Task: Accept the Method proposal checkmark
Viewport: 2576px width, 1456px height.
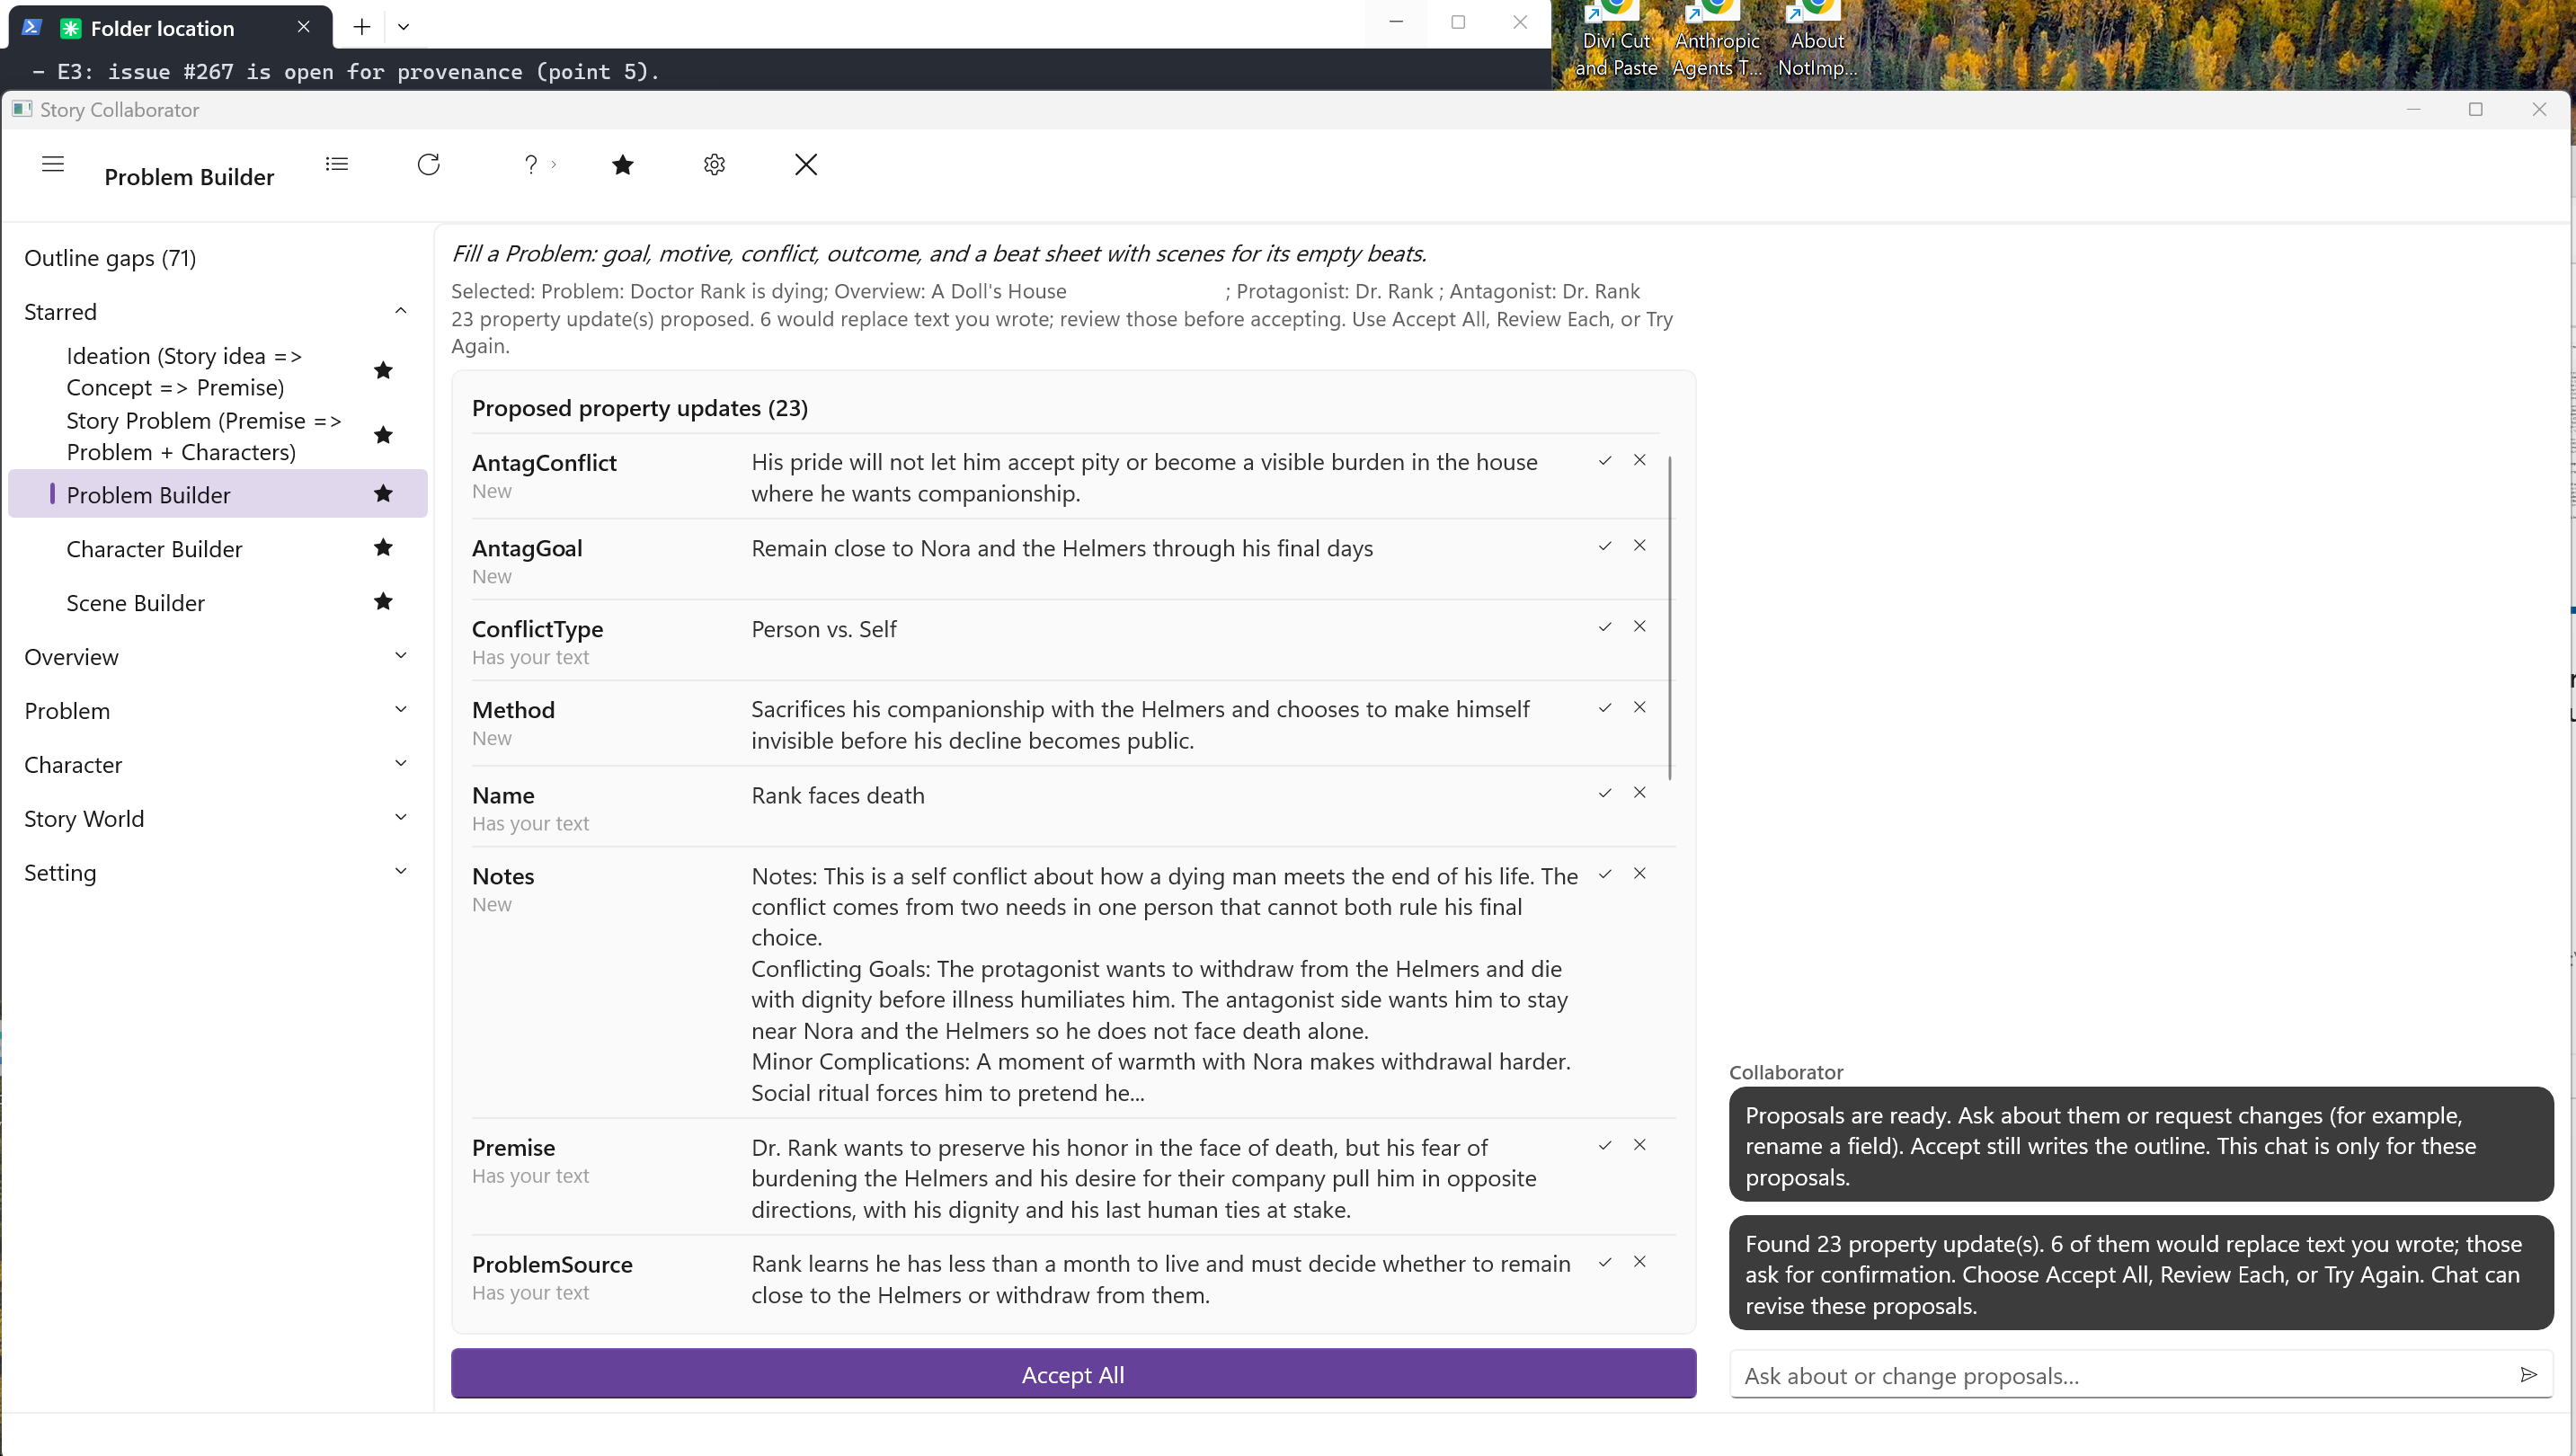Action: (x=1605, y=707)
